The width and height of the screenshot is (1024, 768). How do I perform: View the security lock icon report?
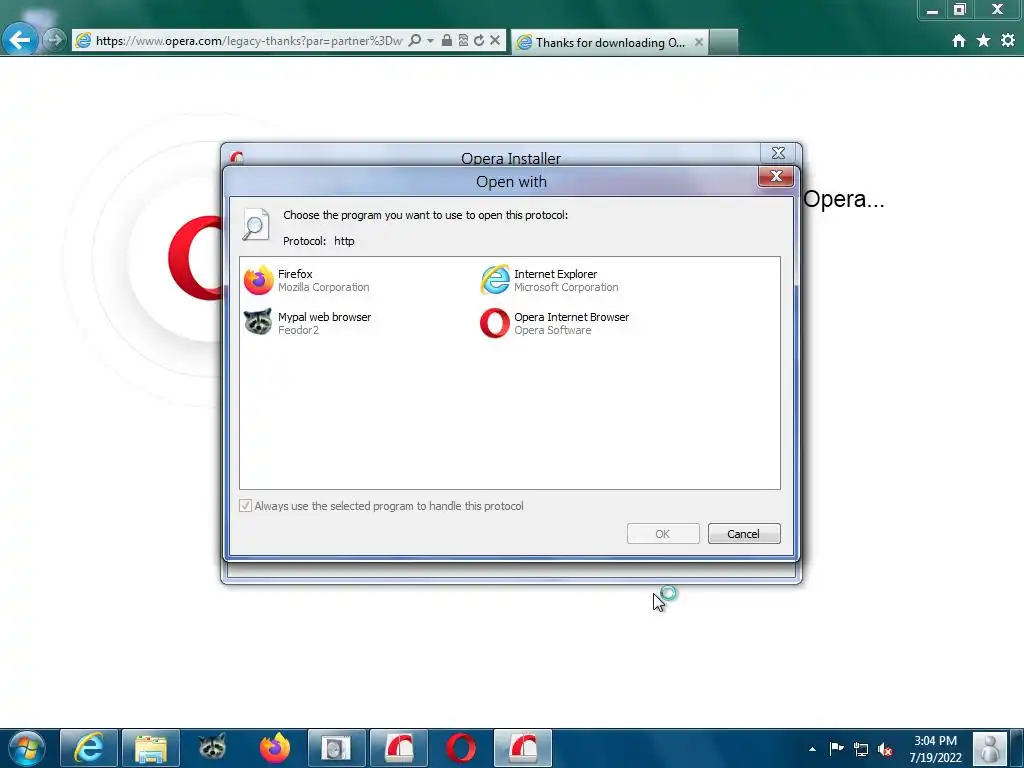click(447, 40)
